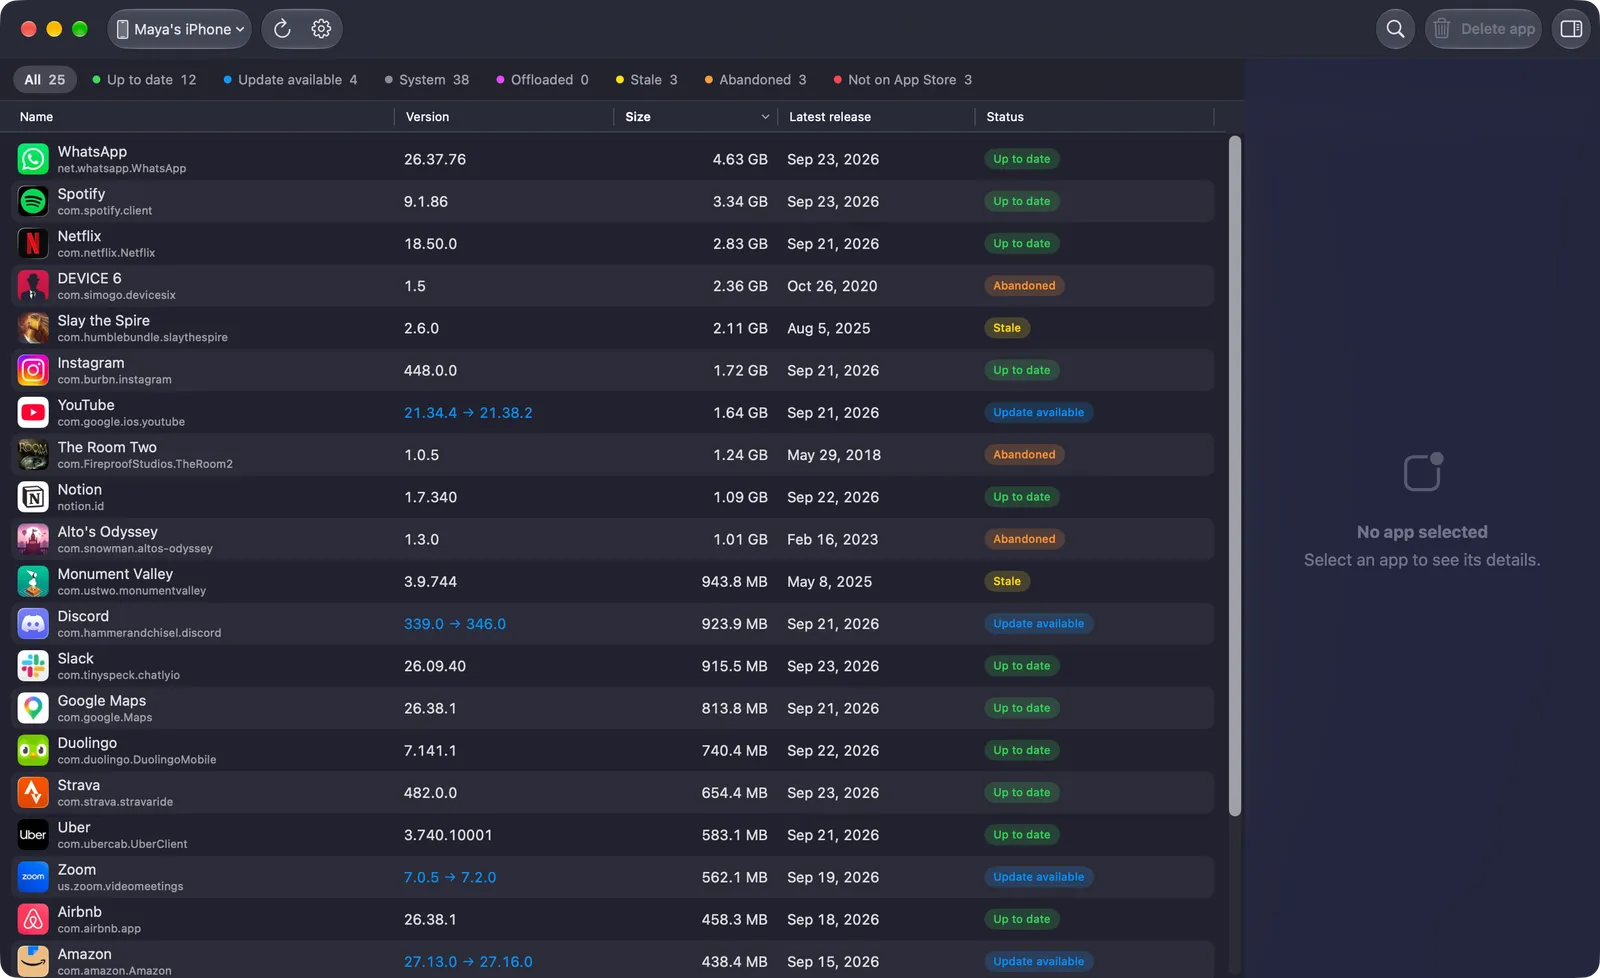Click the Airbnb release date Sep 18, 2026
Image resolution: width=1600 pixels, height=978 pixels.
(833, 920)
